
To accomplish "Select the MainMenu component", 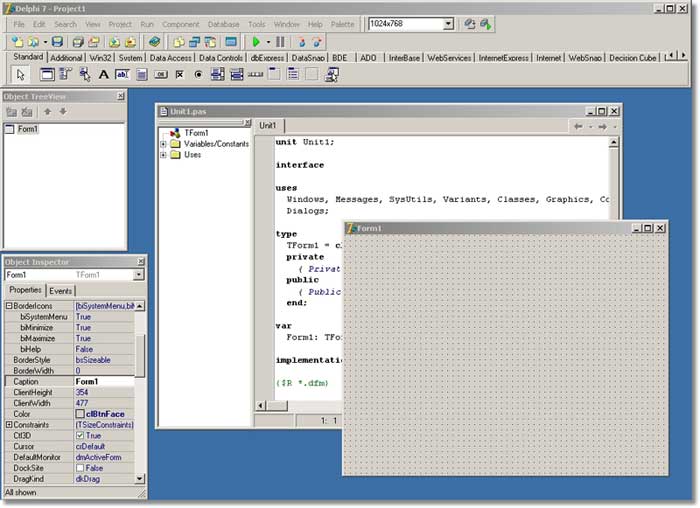I will coord(66,74).
